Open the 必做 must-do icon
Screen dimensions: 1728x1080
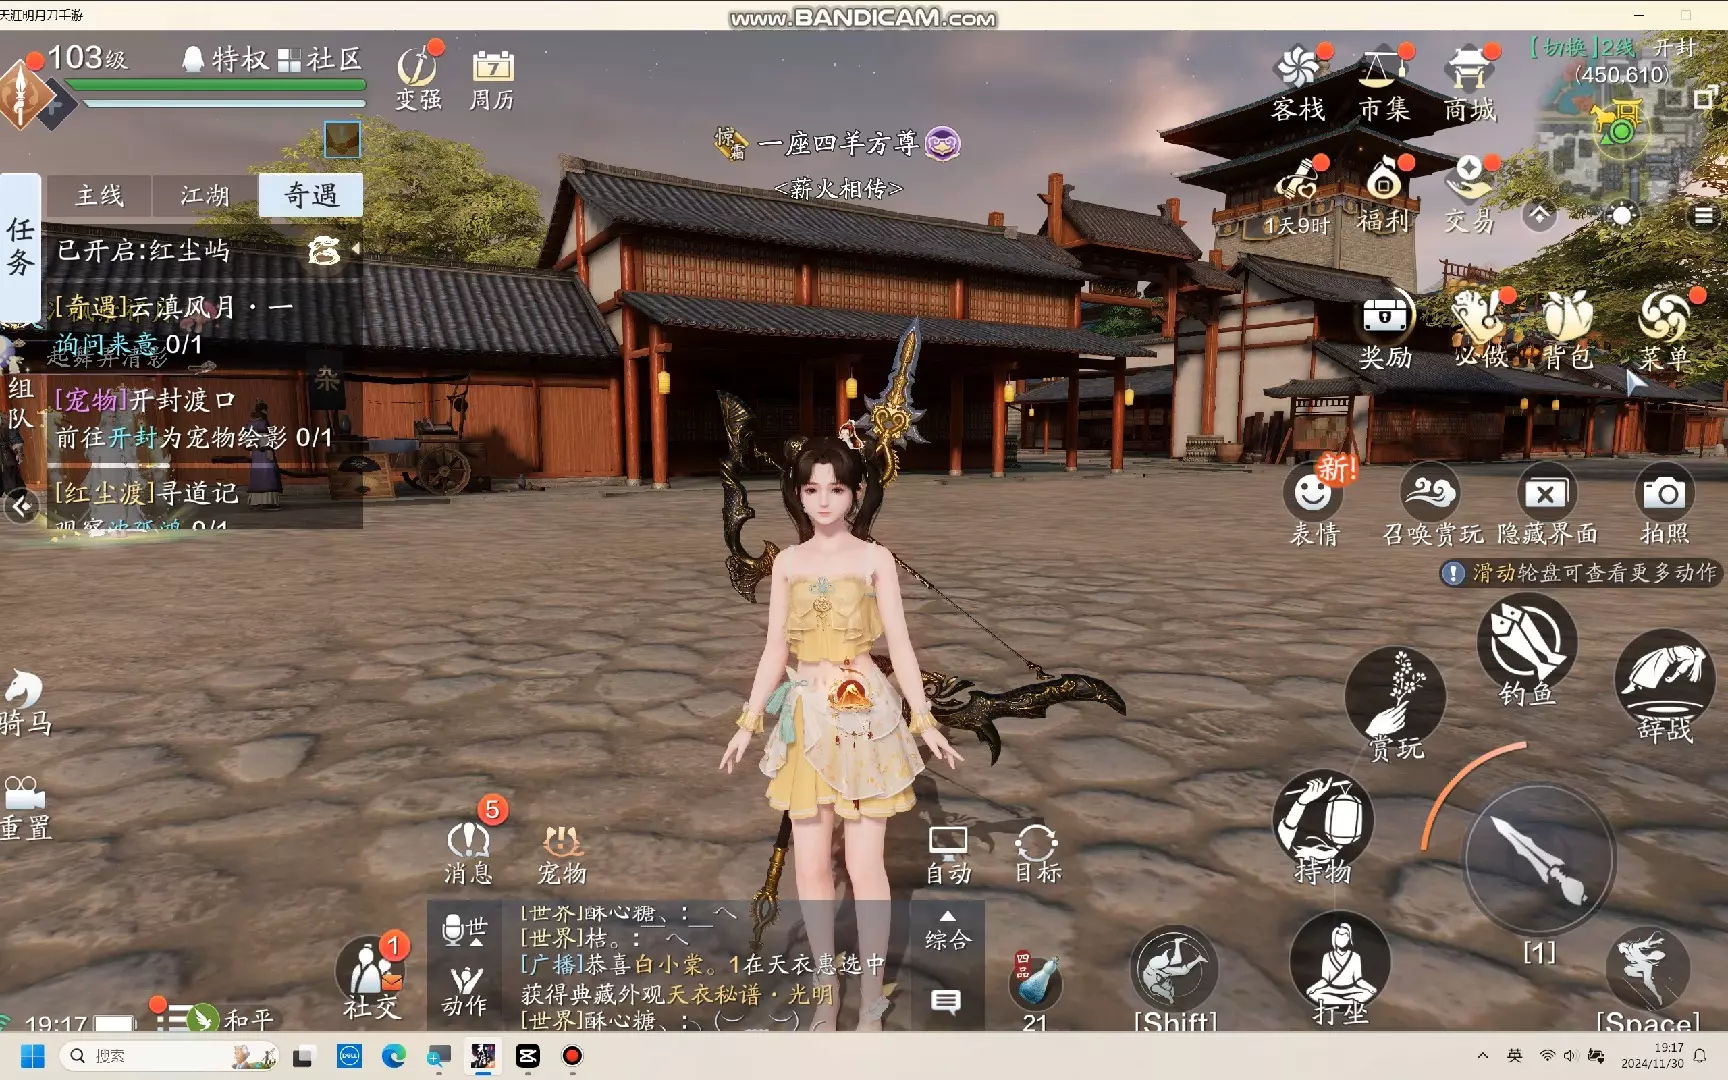click(1481, 330)
